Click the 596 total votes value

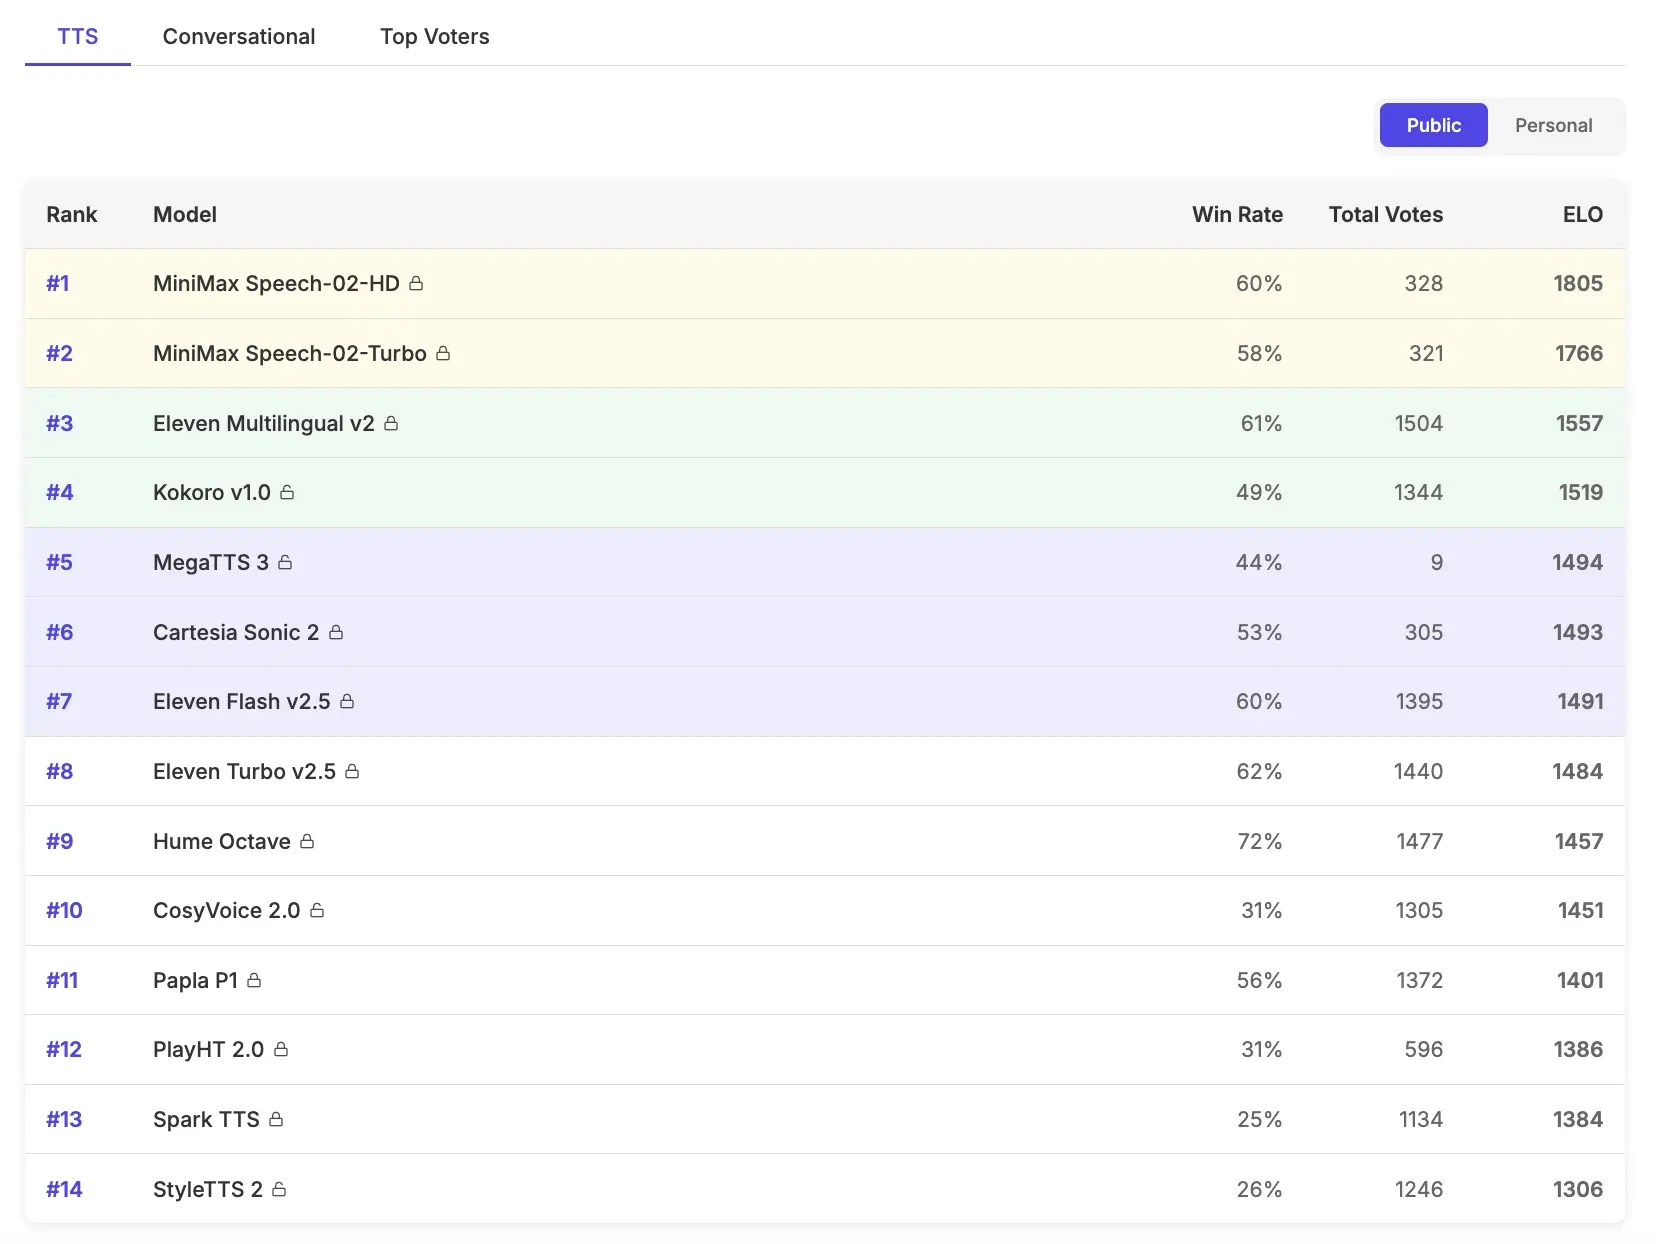(1424, 1050)
